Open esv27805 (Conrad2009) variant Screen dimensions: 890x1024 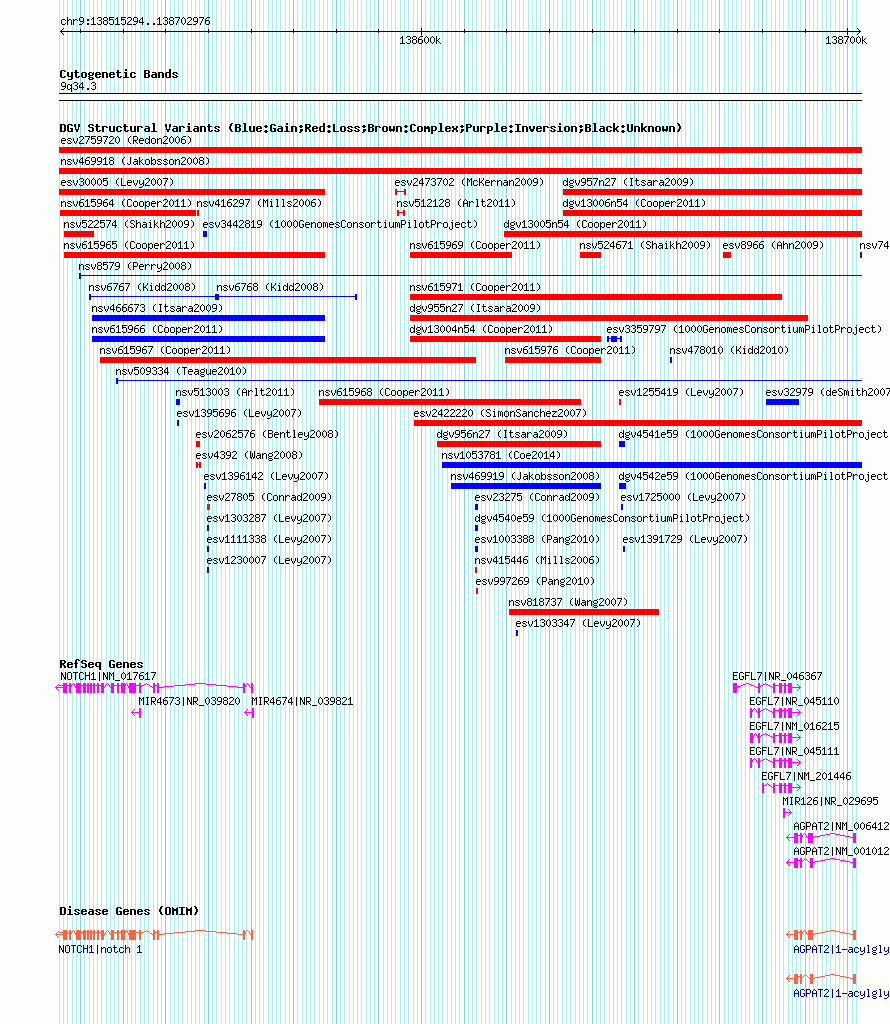[269, 496]
